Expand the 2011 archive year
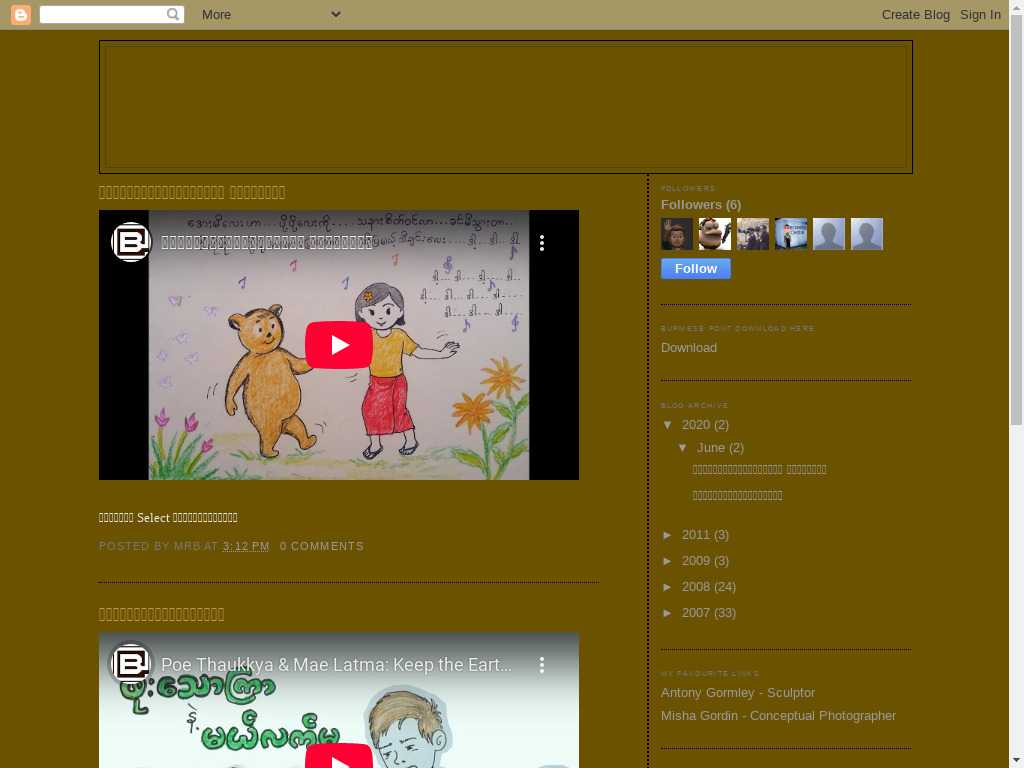Image resolution: width=1024 pixels, height=768 pixels. (x=667, y=535)
